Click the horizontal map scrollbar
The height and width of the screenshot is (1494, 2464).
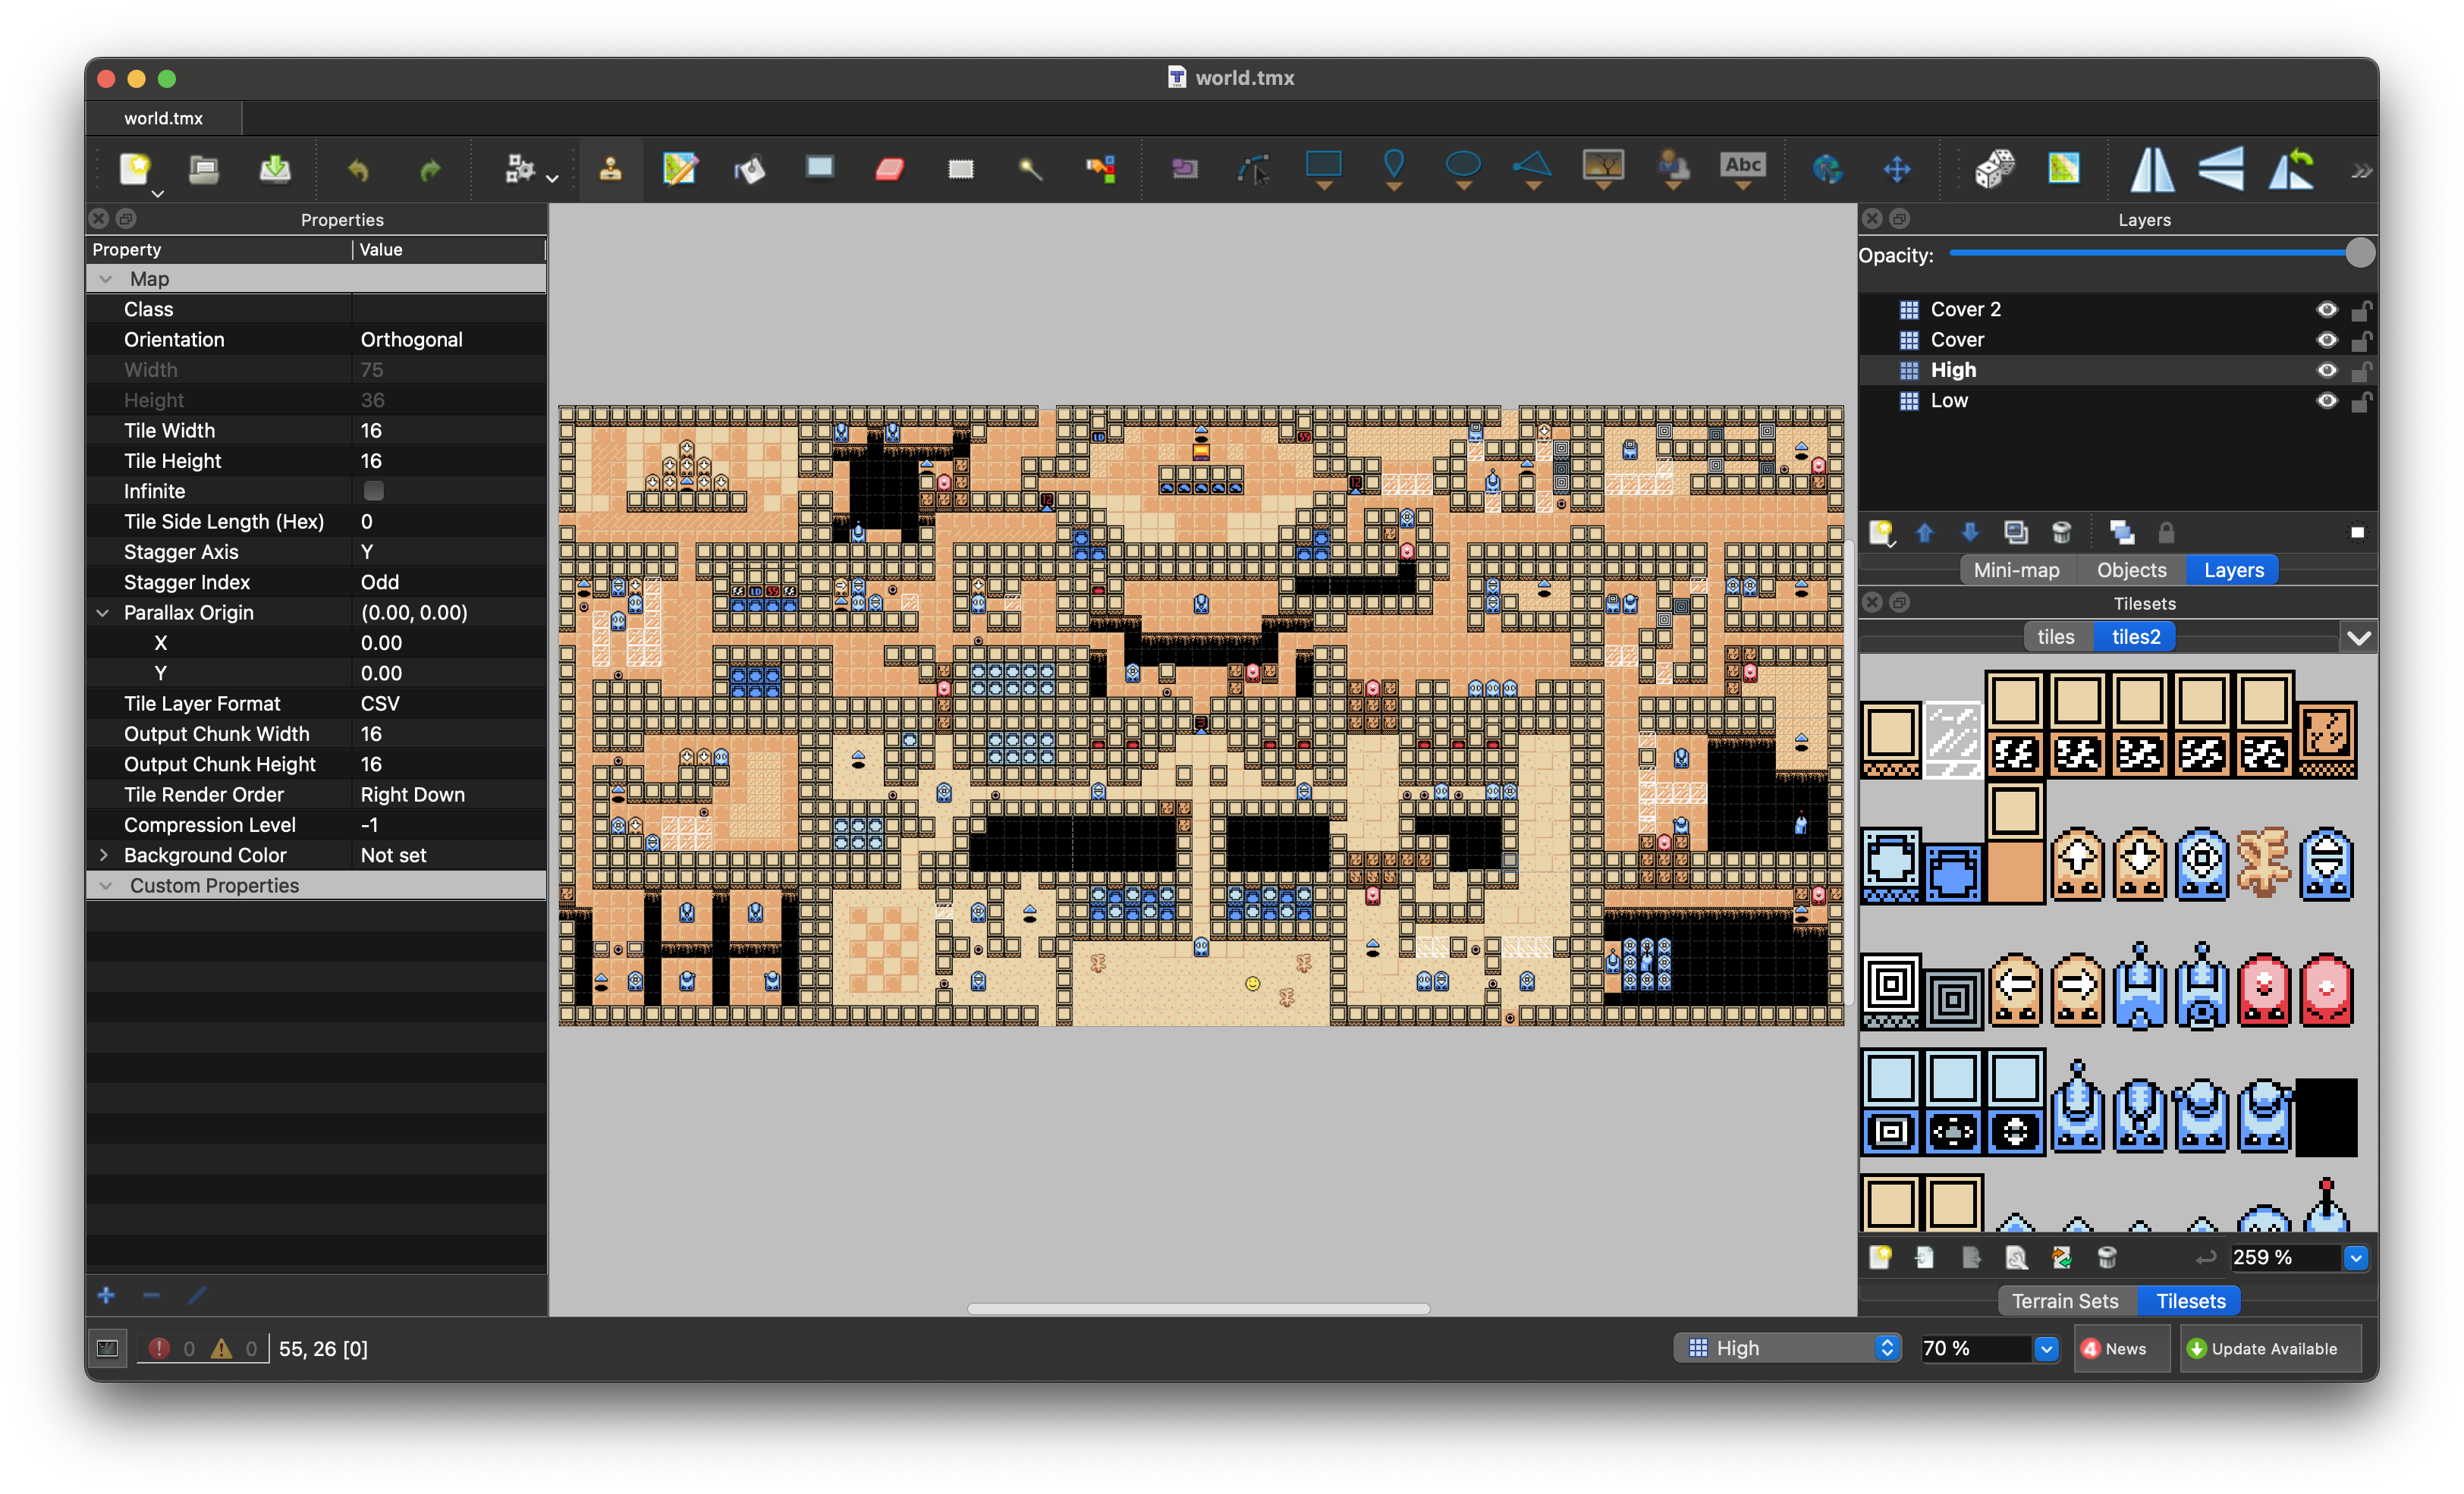click(x=1198, y=1308)
